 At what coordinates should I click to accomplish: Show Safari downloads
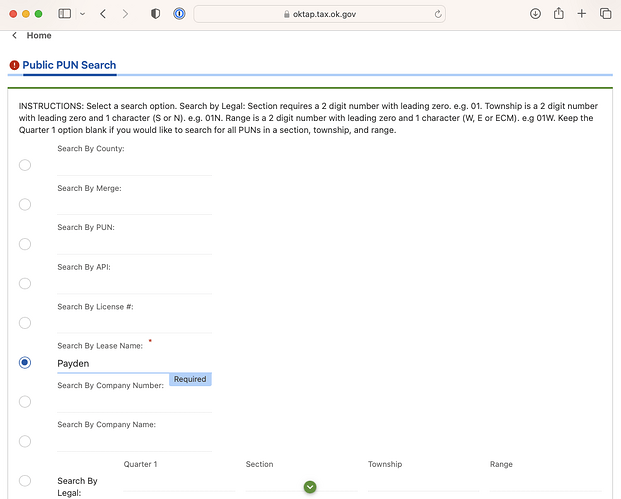(535, 14)
